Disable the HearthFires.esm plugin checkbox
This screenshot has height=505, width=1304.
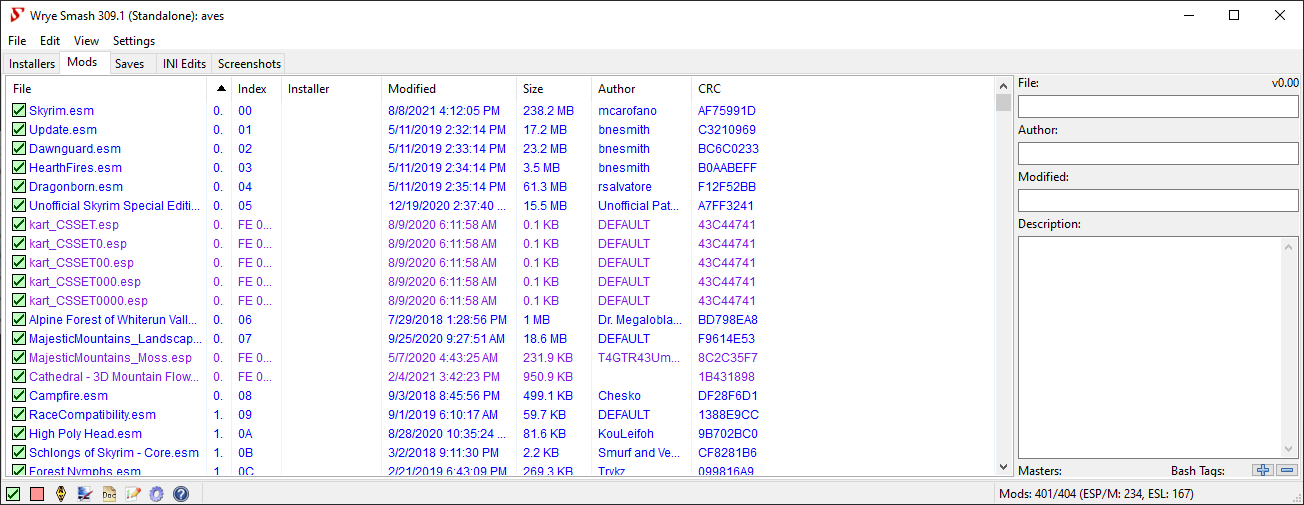19,168
